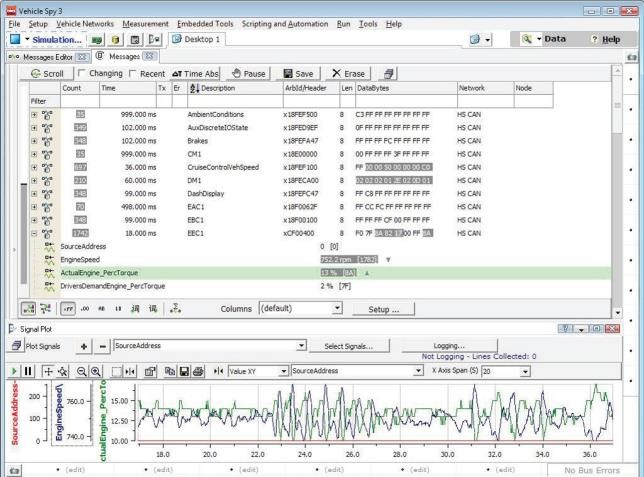Image resolution: width=644 pixels, height=477 pixels.
Task: Start the signal plot play button
Action: pos(14,371)
